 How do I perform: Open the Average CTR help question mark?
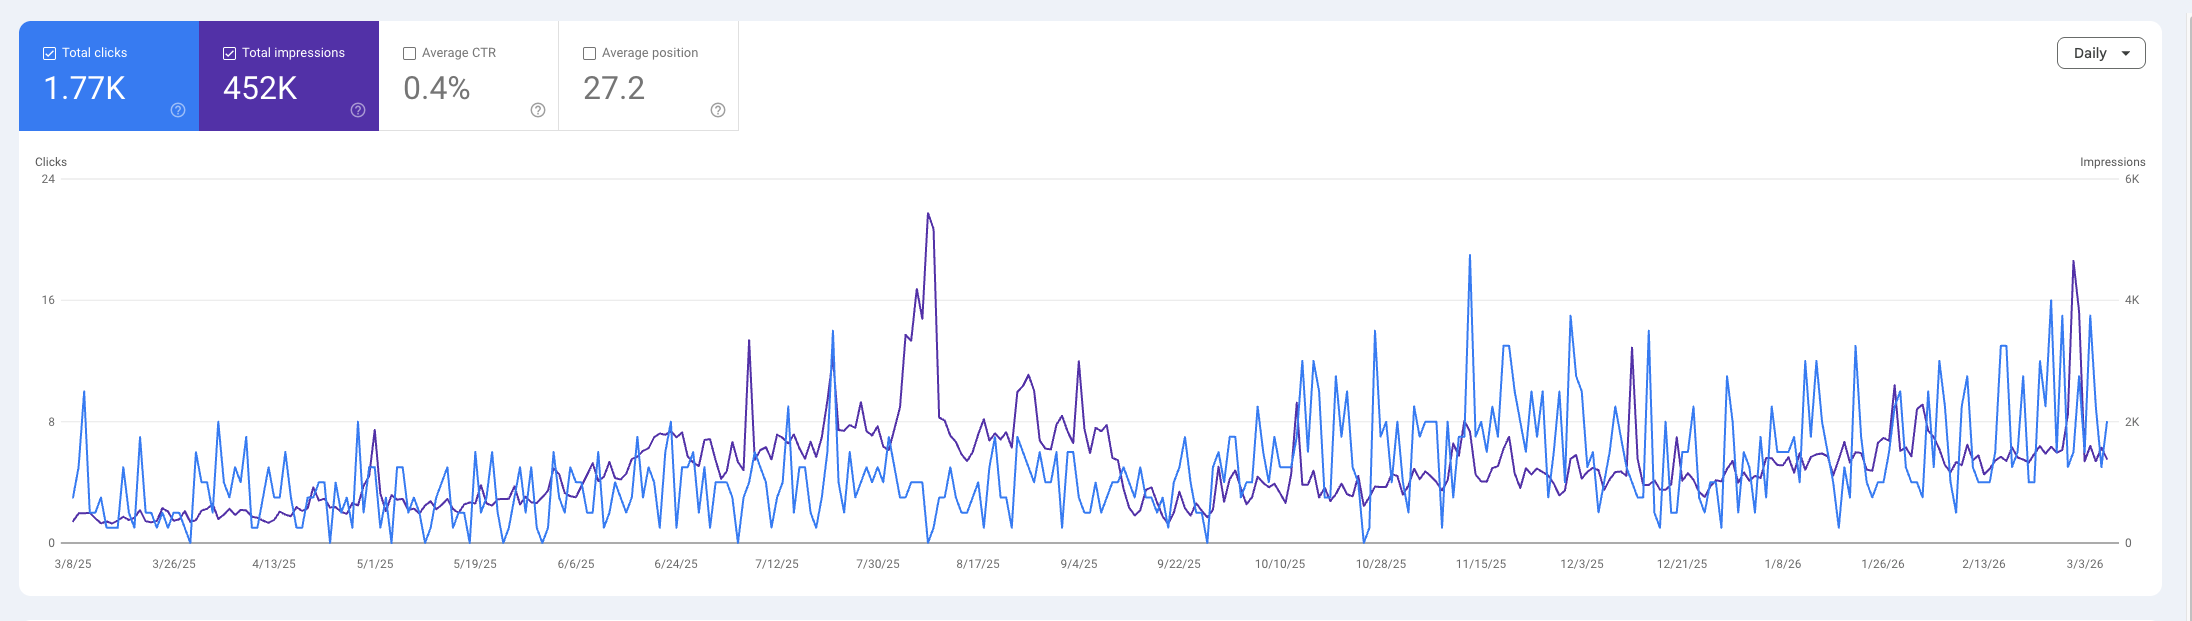pos(538,110)
